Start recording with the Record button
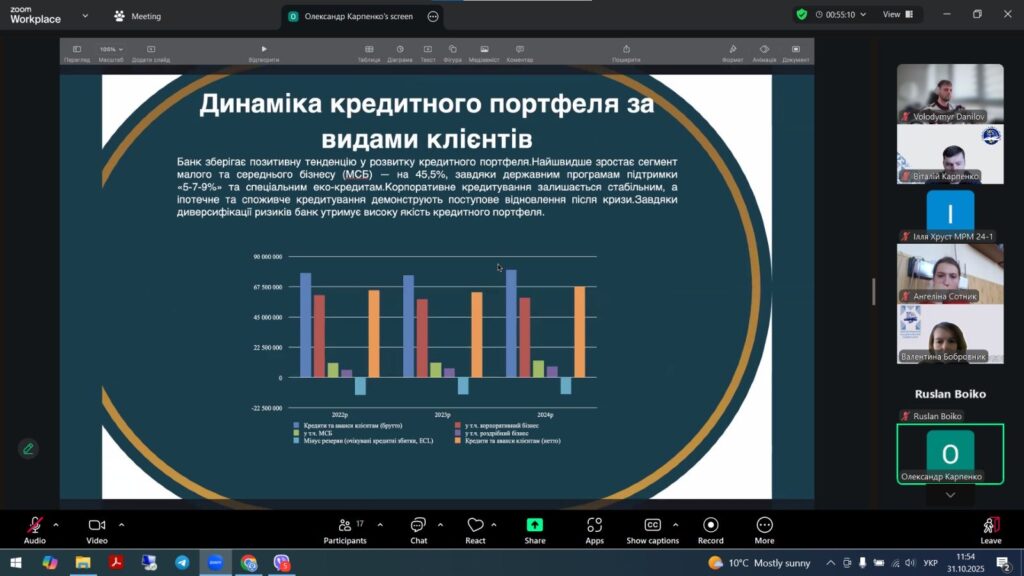Image resolution: width=1024 pixels, height=576 pixels. pyautogui.click(x=710, y=530)
